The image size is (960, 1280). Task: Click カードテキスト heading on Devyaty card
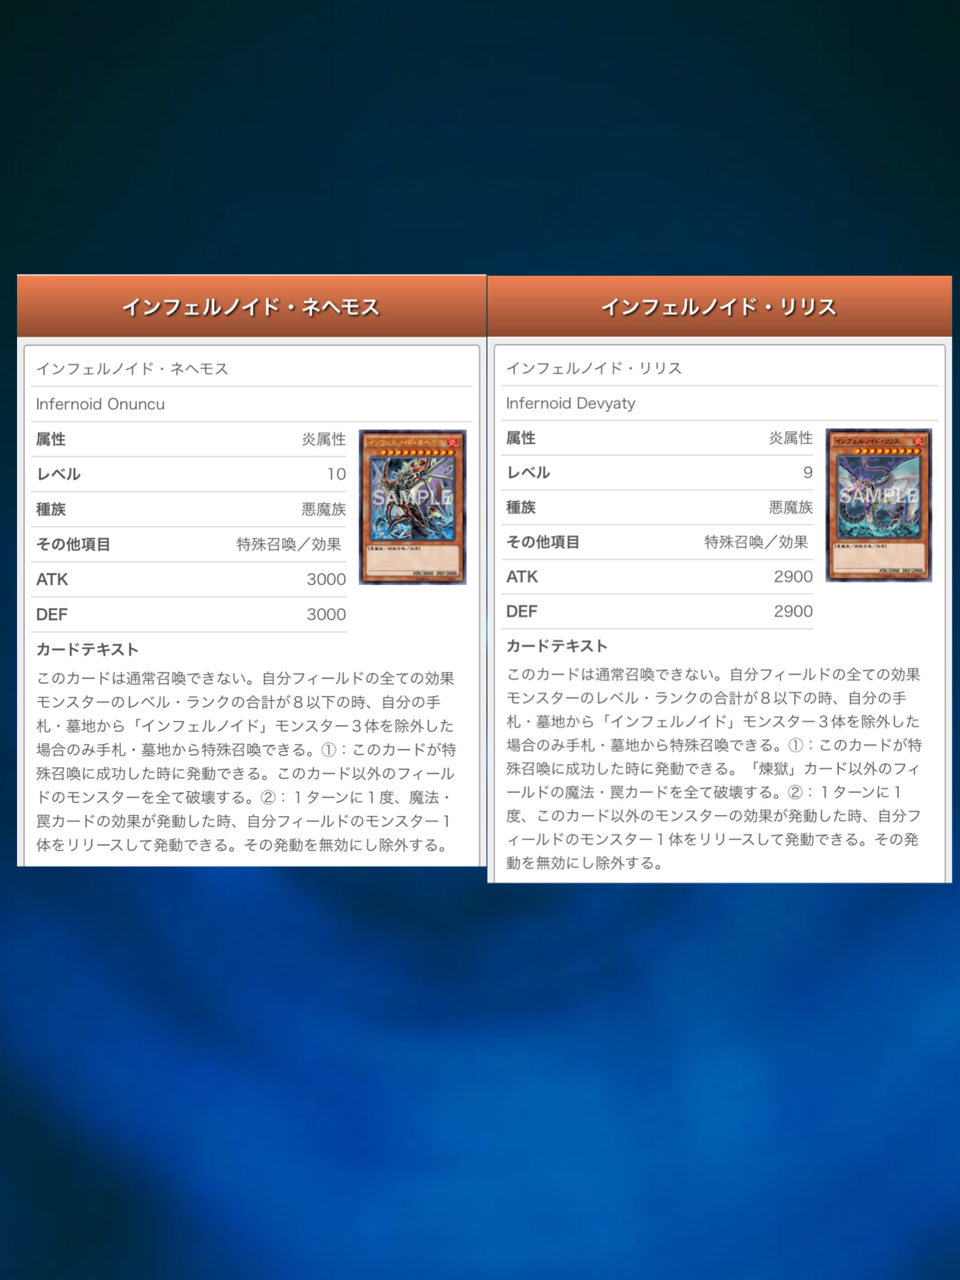pyautogui.click(x=556, y=646)
